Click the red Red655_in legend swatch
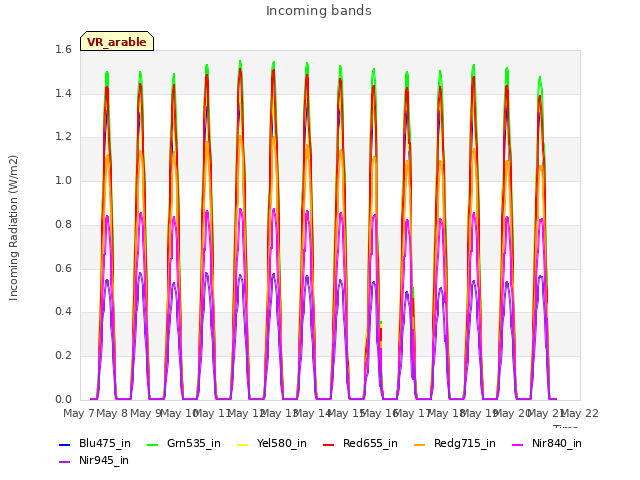 (x=329, y=444)
